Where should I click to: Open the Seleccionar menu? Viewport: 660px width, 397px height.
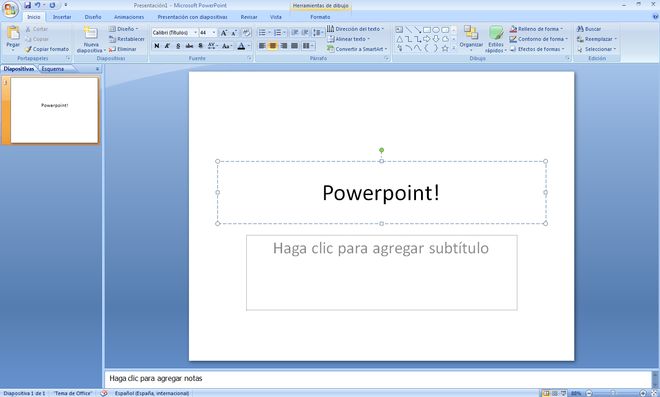coord(596,49)
